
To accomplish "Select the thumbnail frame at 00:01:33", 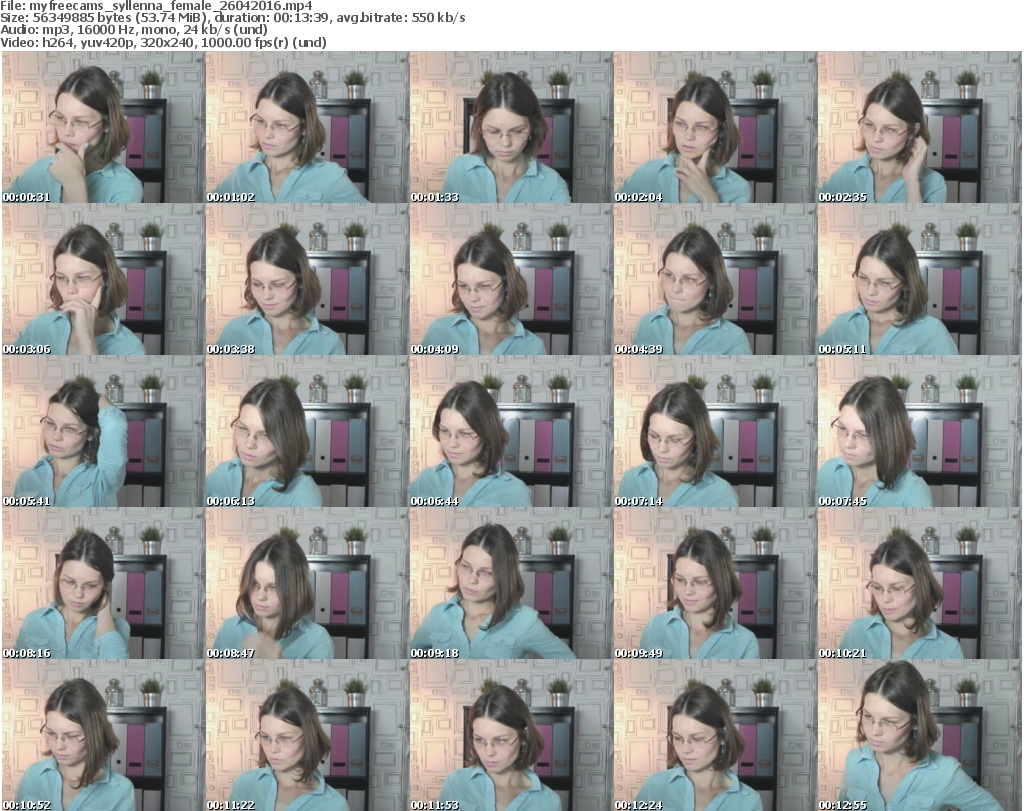I will coord(511,127).
